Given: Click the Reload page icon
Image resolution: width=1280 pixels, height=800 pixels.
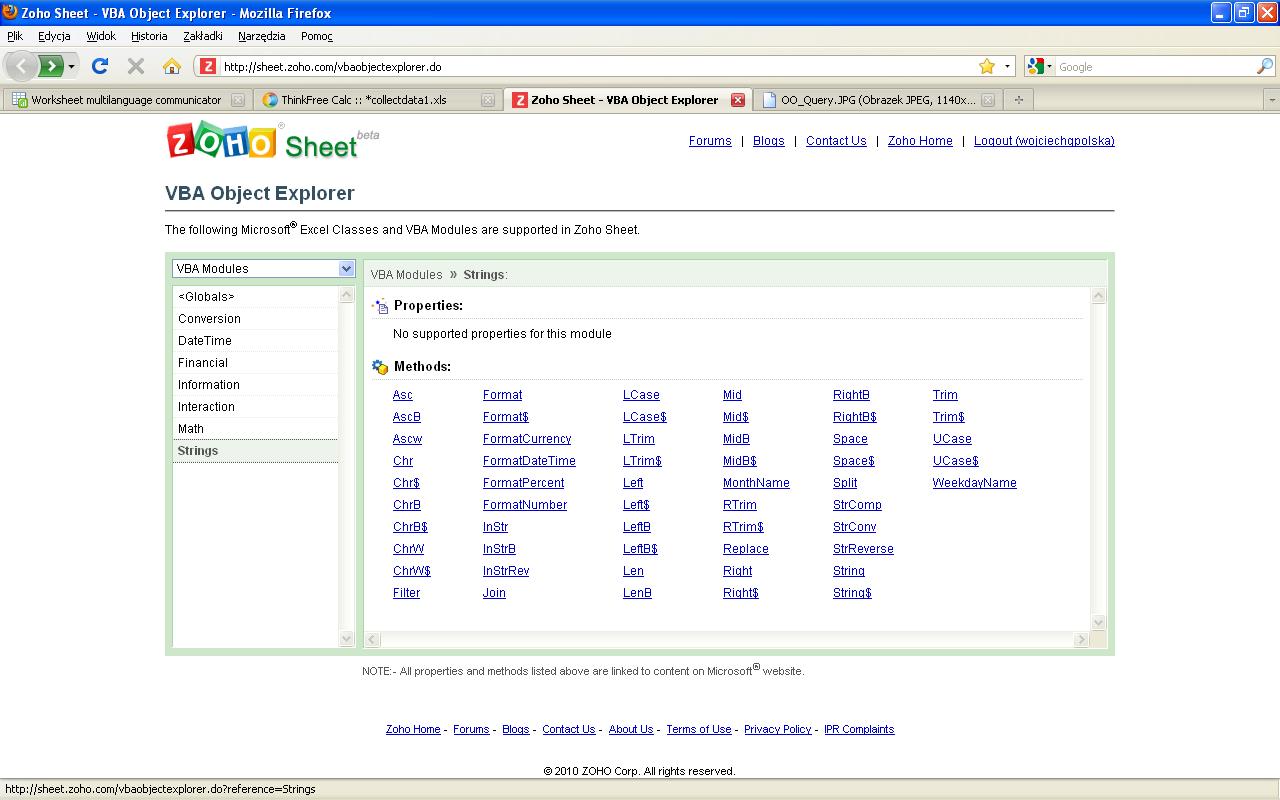Looking at the screenshot, I should (x=99, y=66).
